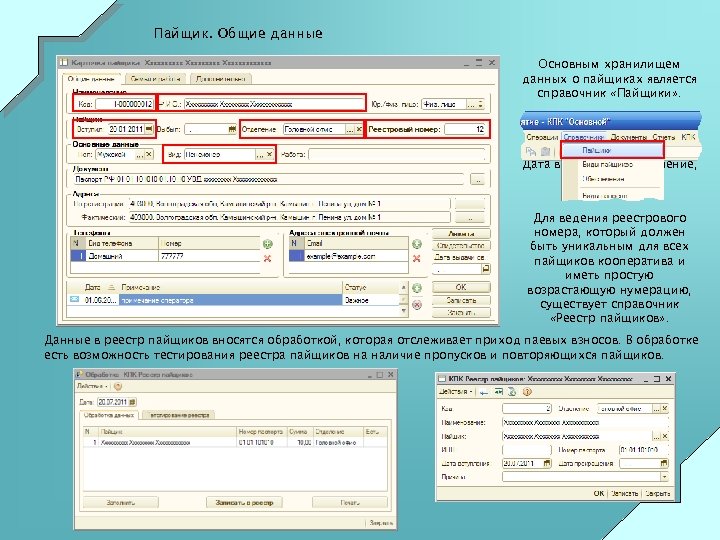Viewport: 720px width, 540px height.
Task: Clear the Отделение field with X
Action: [x=359, y=130]
